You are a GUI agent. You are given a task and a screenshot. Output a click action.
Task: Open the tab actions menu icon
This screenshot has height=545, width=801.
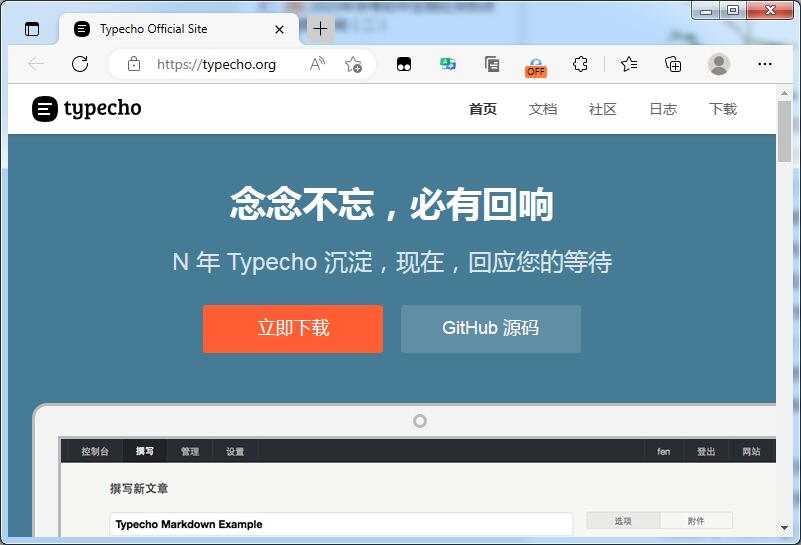pyautogui.click(x=32, y=29)
